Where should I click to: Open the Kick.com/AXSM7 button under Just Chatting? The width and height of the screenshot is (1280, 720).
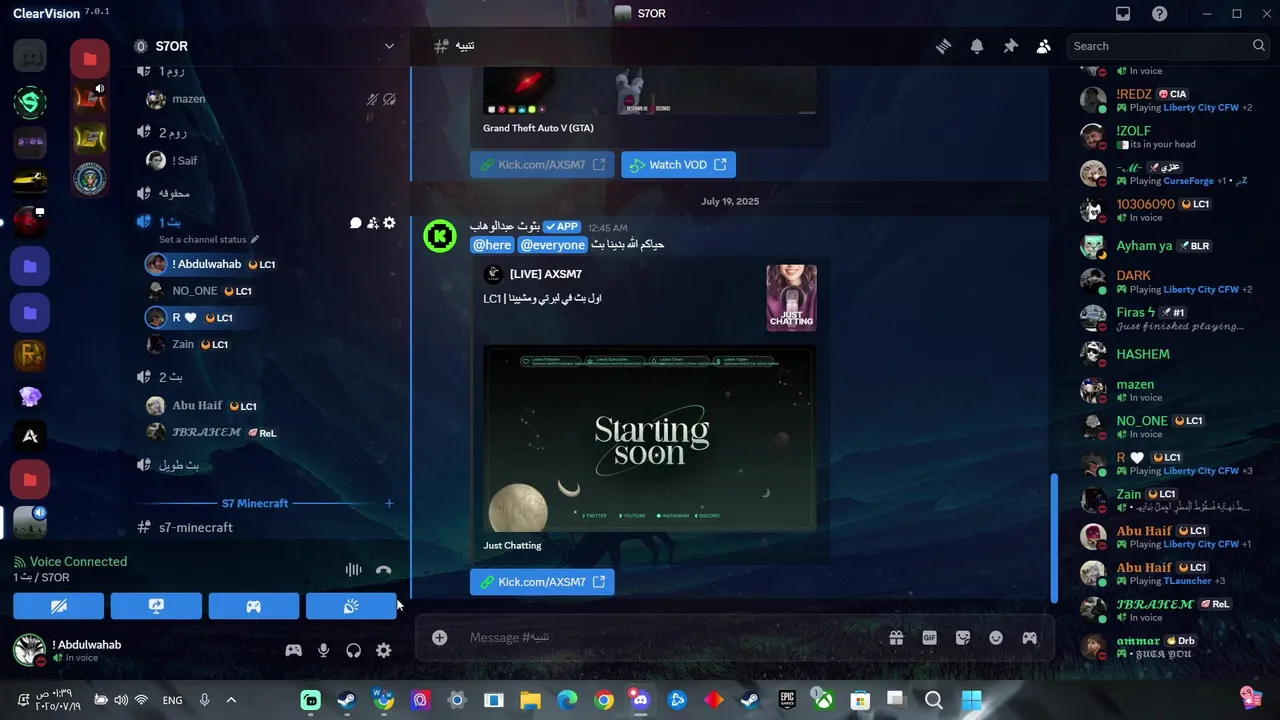tap(542, 582)
